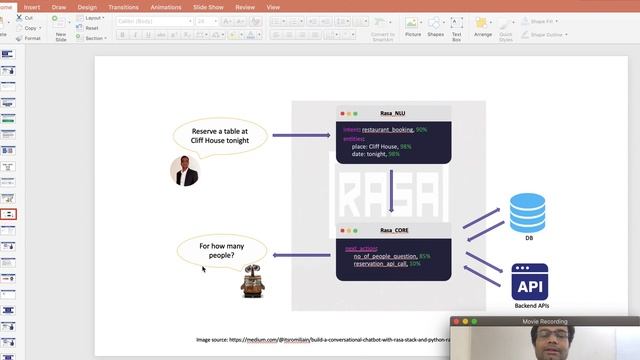Click the Reset slide icon
640x360 pixels.
80,28
